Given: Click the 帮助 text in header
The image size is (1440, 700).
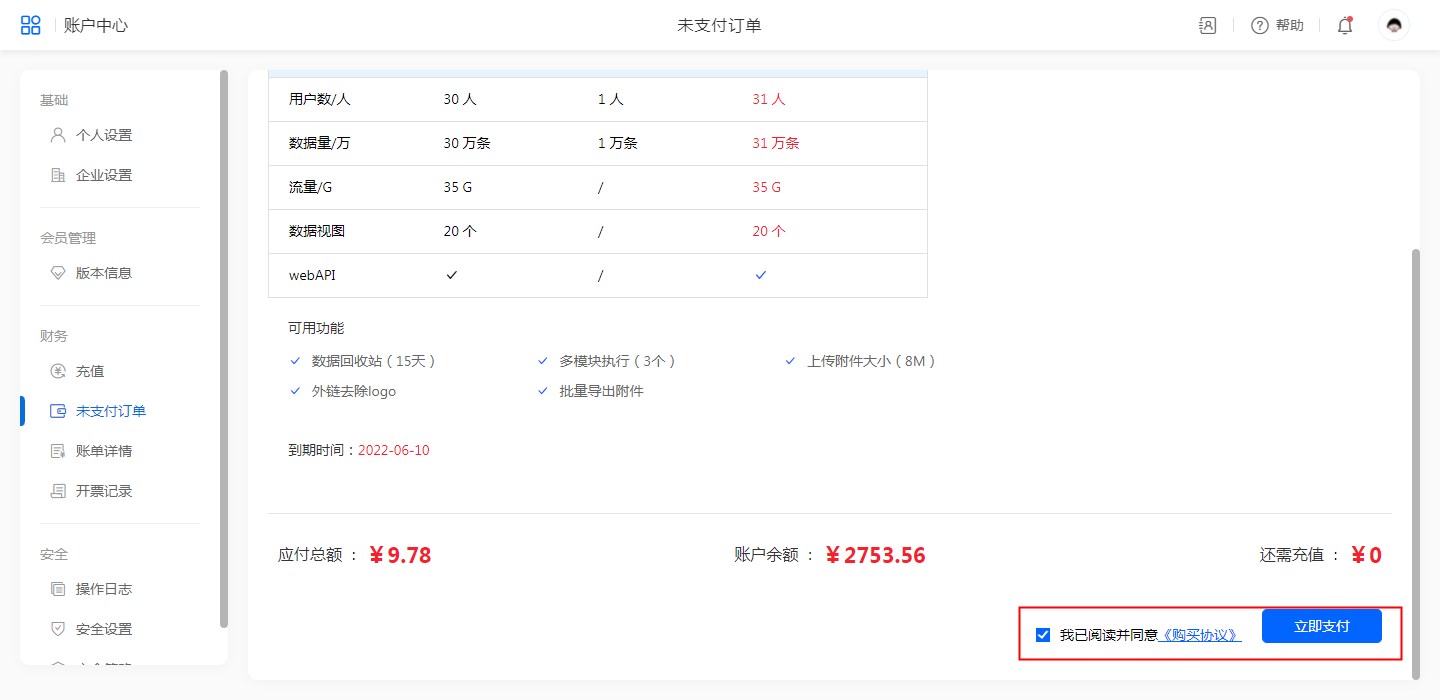Looking at the screenshot, I should click(x=1290, y=26).
